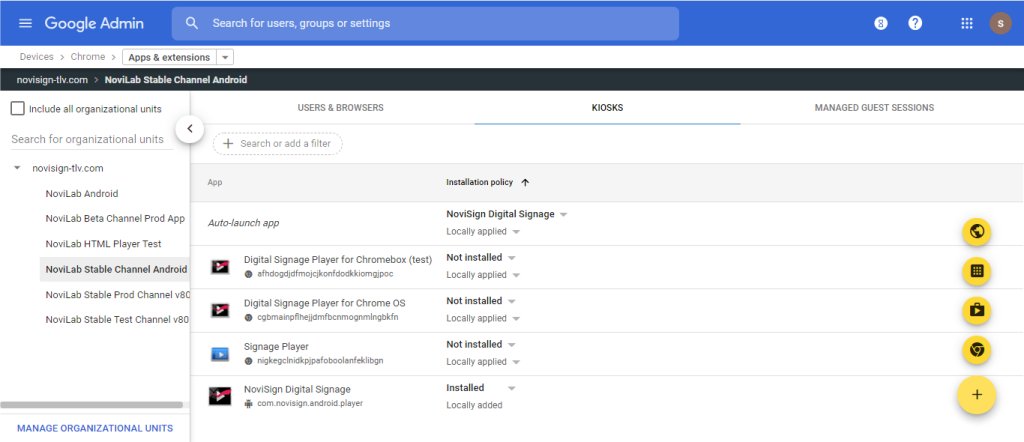This screenshot has width=1024, height=442.
Task: Click novisign-tlv.com in the dark path bar
Action: [52, 80]
